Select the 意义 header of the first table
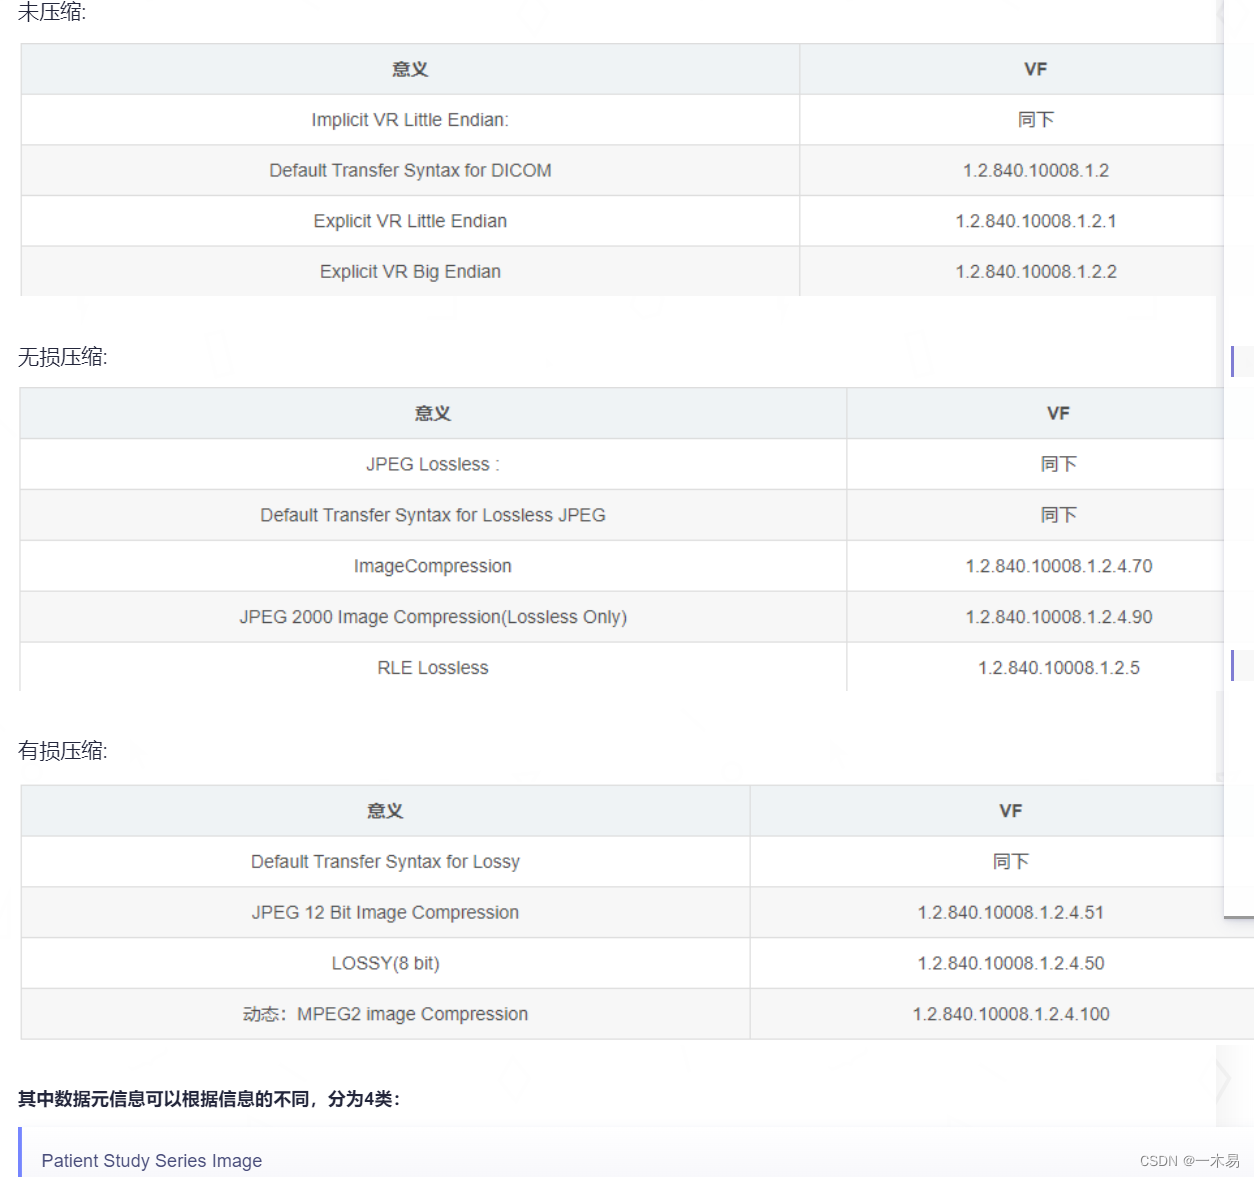 pos(409,69)
